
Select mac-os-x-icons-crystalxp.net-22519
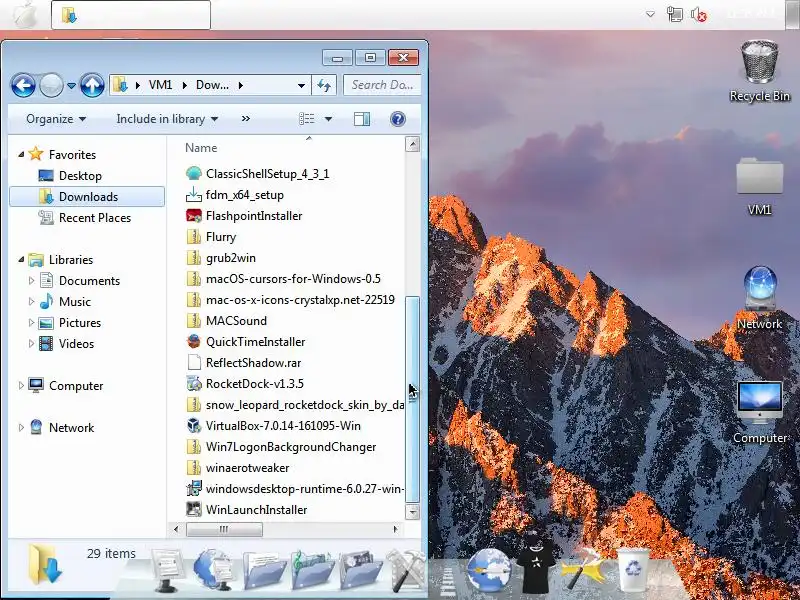click(x=300, y=299)
